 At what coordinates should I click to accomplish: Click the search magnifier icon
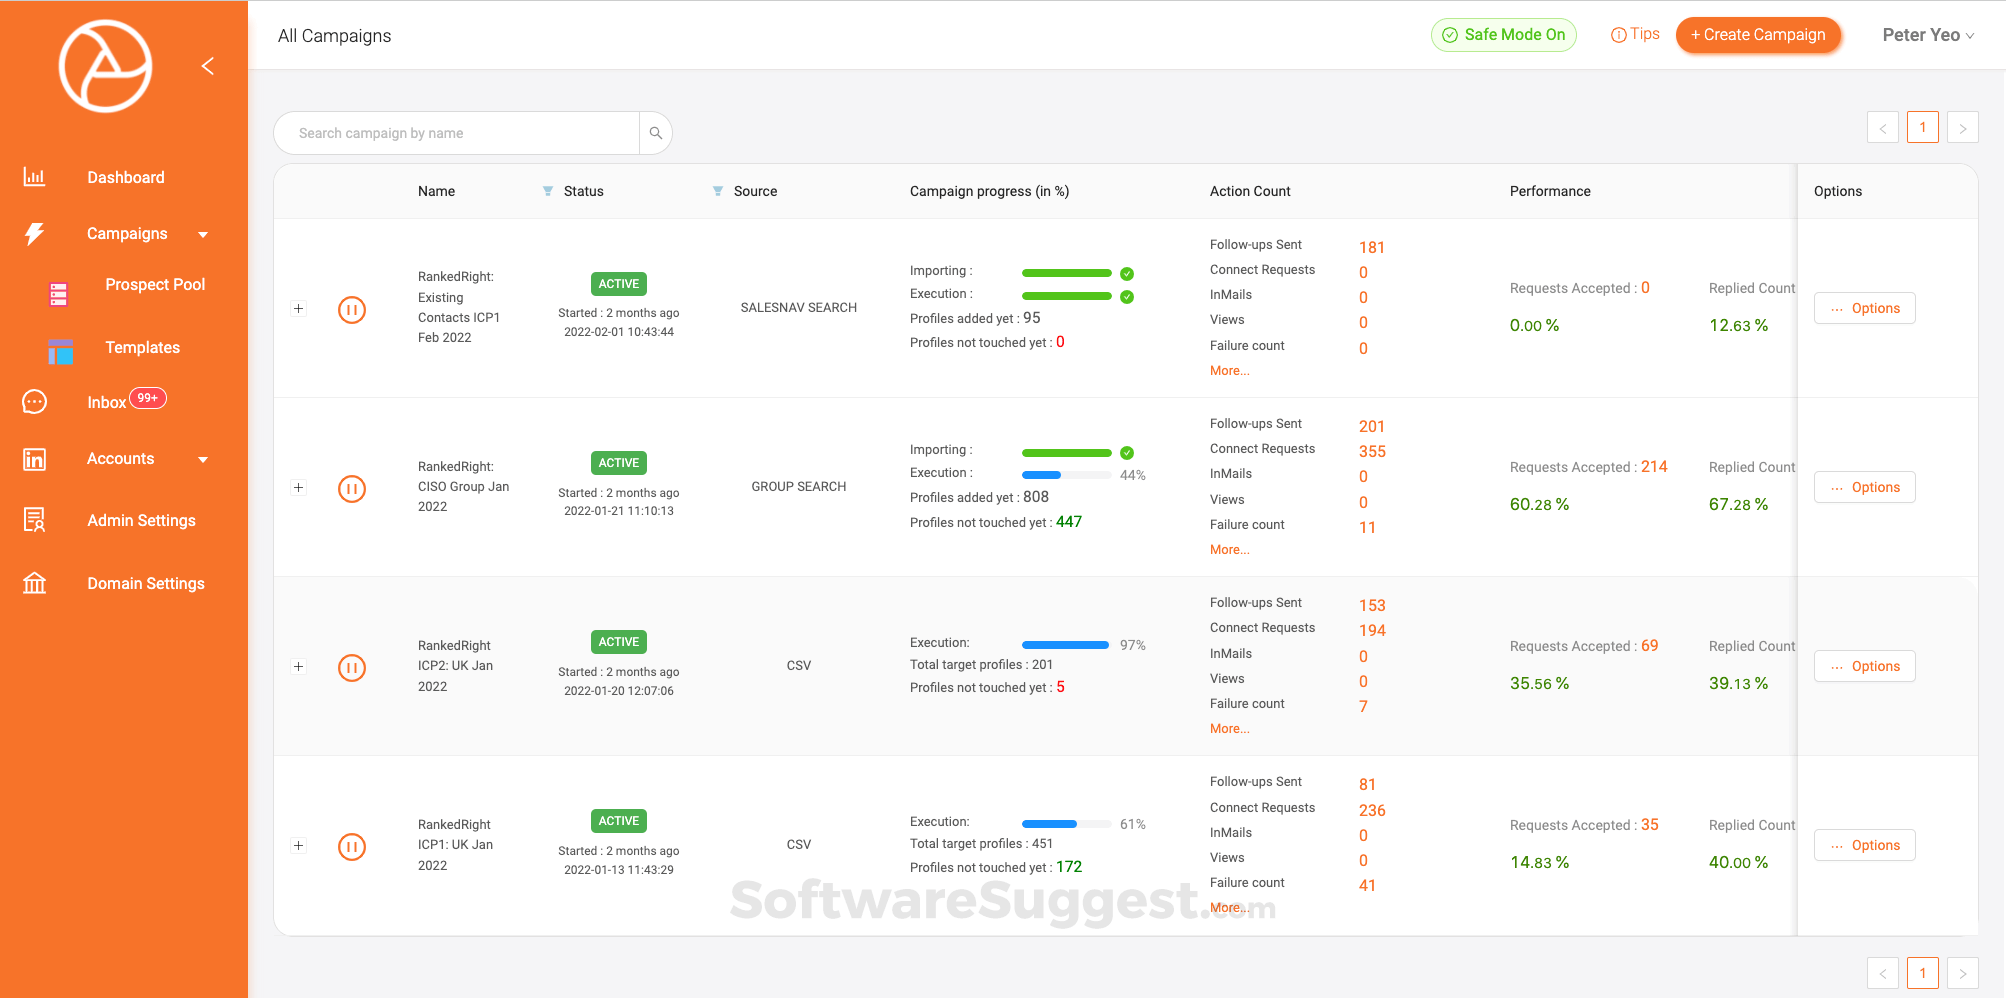pyautogui.click(x=656, y=133)
